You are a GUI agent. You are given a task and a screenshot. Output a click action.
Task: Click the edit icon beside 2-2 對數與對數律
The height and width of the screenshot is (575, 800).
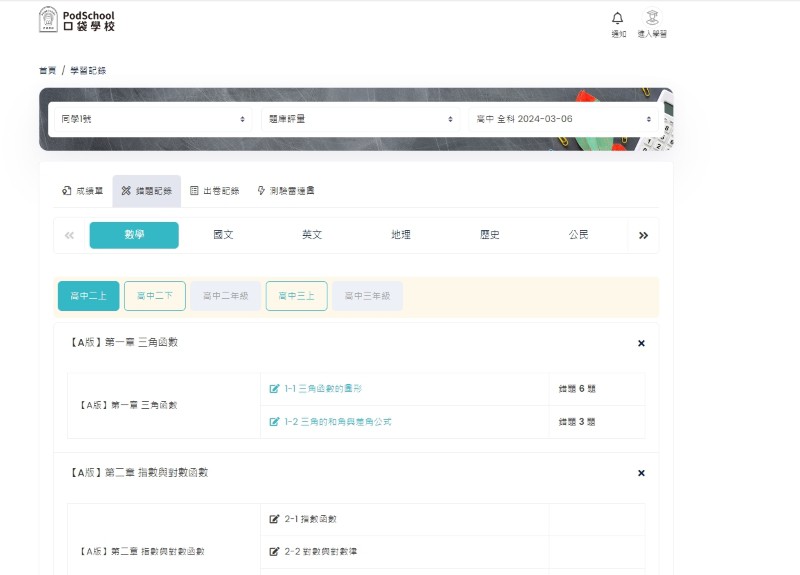tap(274, 551)
